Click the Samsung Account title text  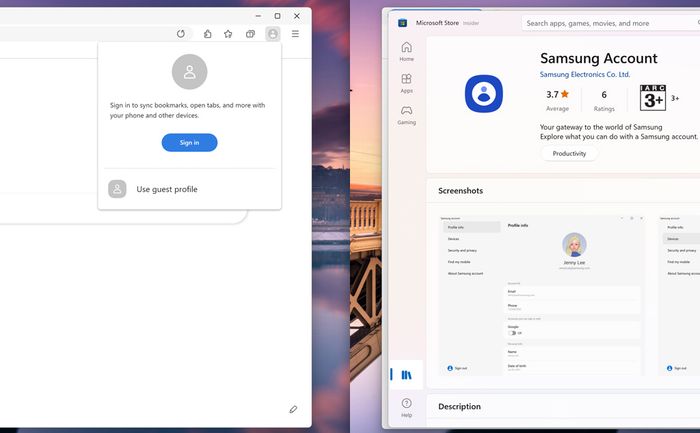pyautogui.click(x=599, y=58)
